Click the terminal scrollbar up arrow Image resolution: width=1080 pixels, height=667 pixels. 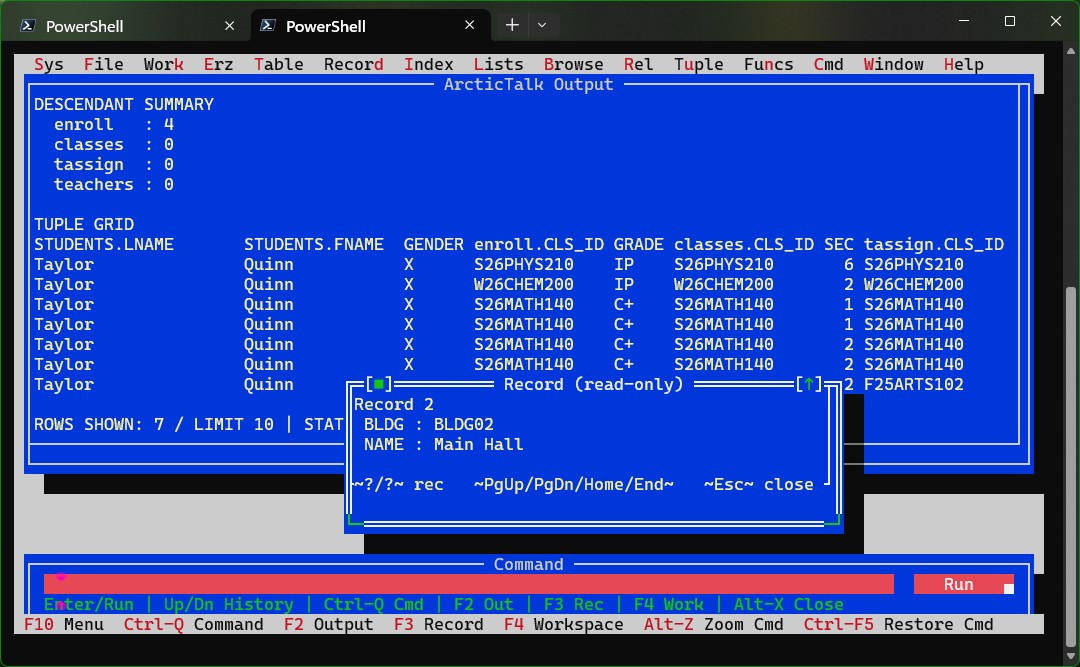click(1070, 51)
